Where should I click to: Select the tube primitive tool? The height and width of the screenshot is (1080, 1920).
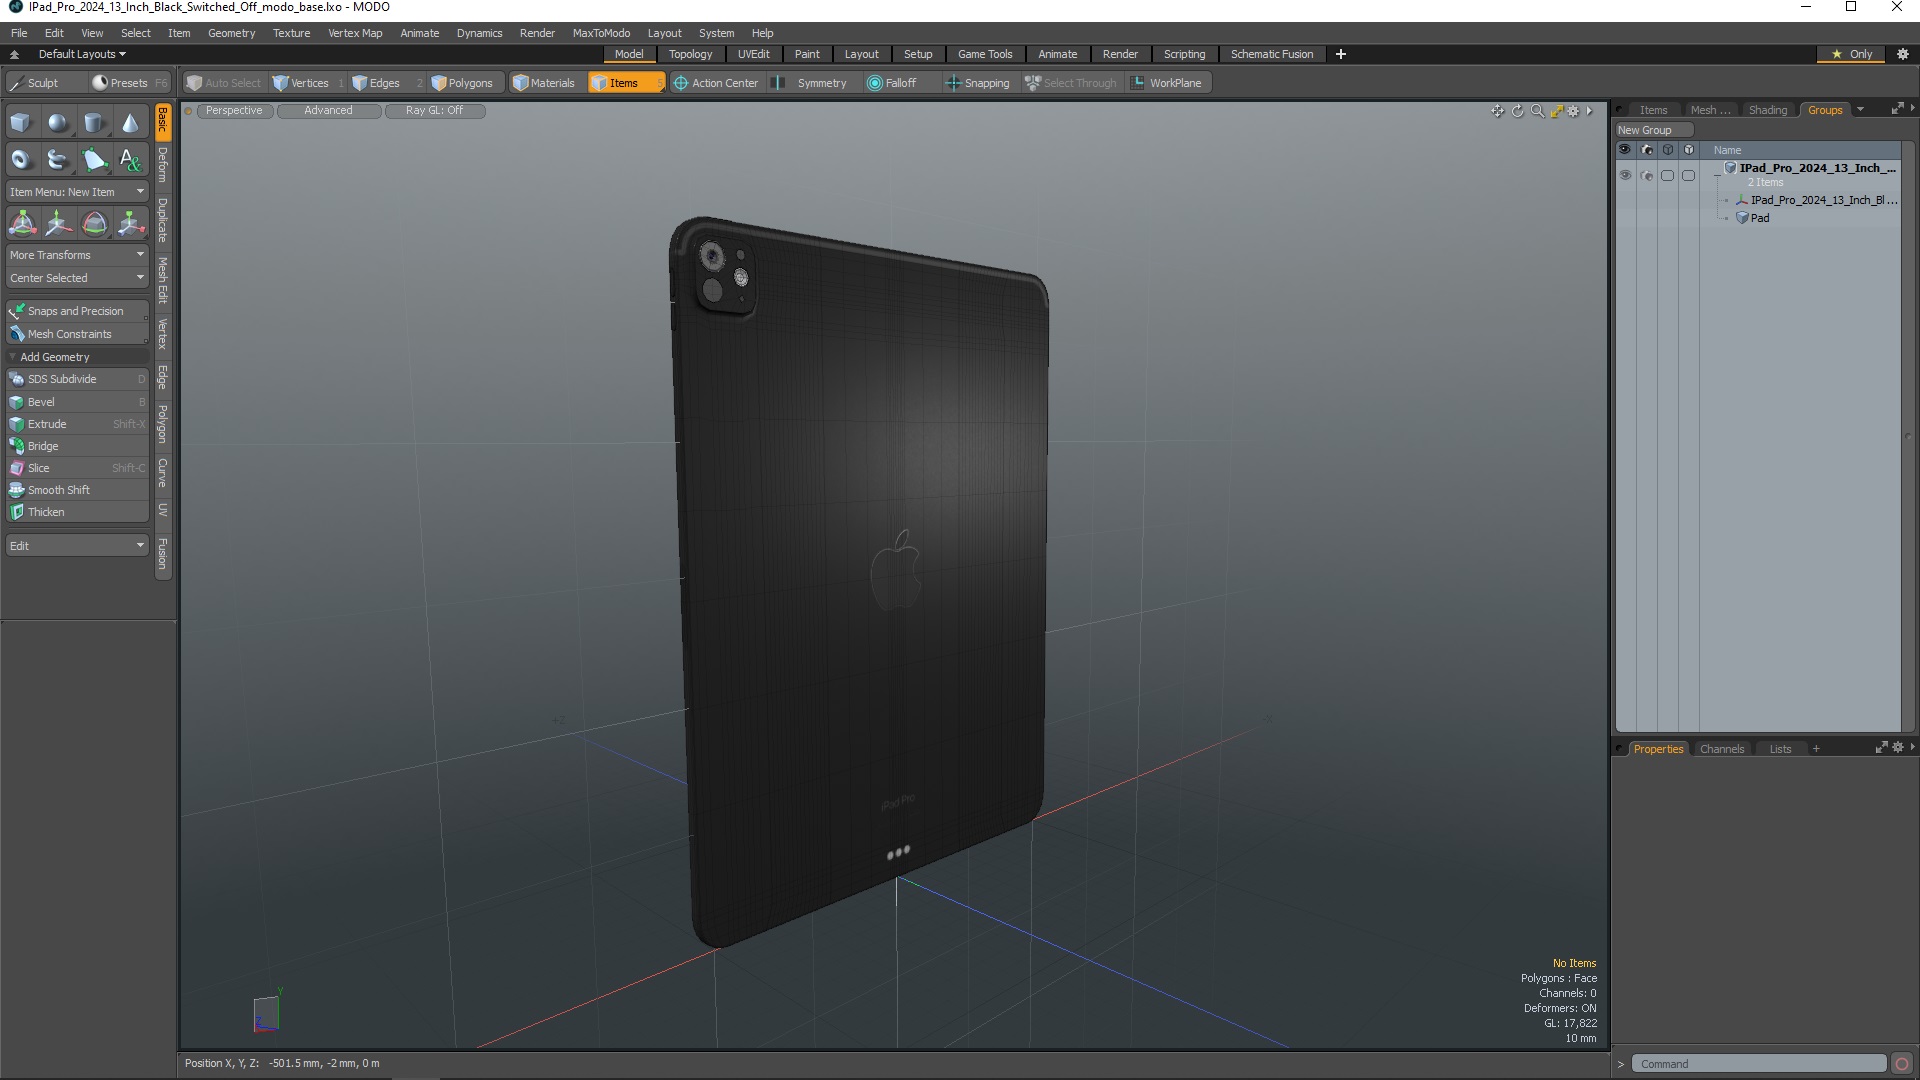pyautogui.click(x=58, y=159)
